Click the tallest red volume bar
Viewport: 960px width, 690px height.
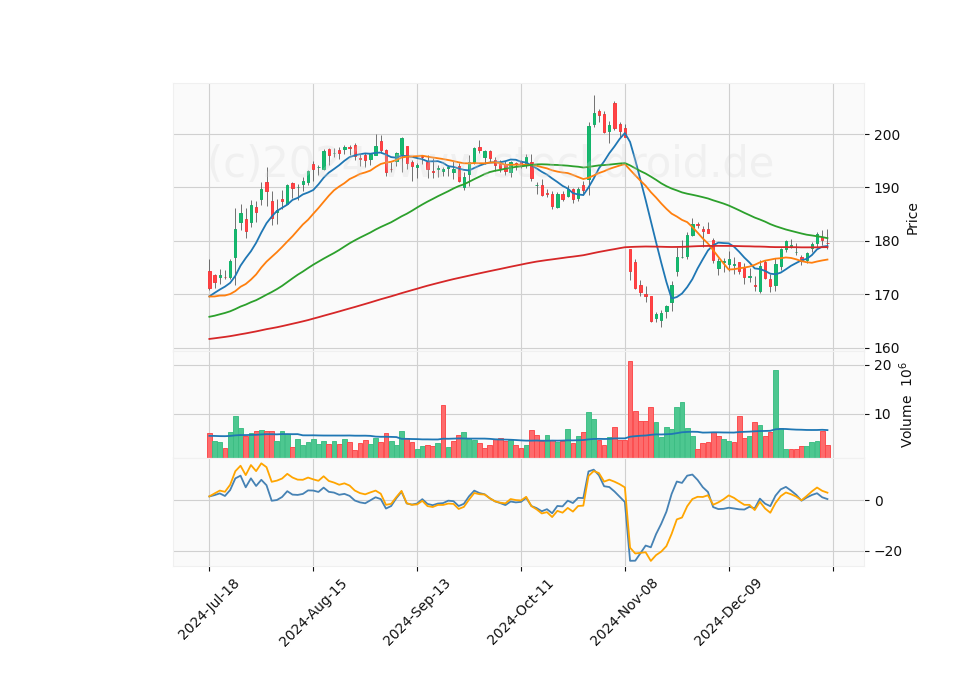(630, 410)
